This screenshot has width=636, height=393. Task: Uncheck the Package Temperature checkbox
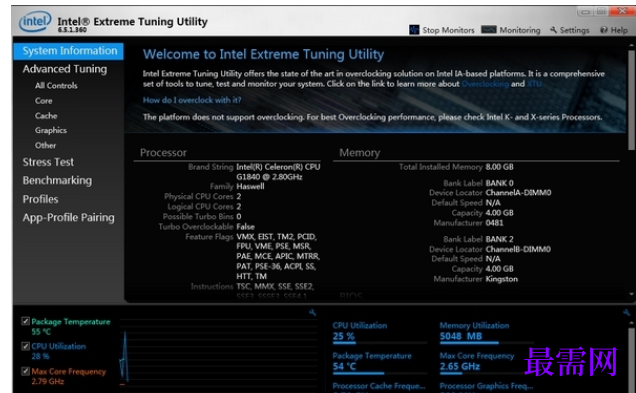click(x=26, y=321)
